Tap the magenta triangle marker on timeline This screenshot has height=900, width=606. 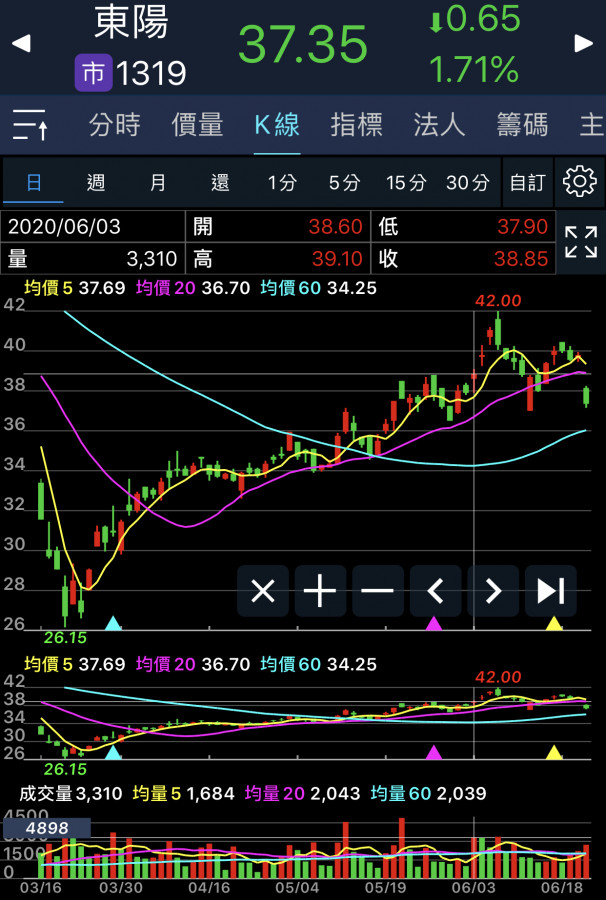[x=434, y=624]
